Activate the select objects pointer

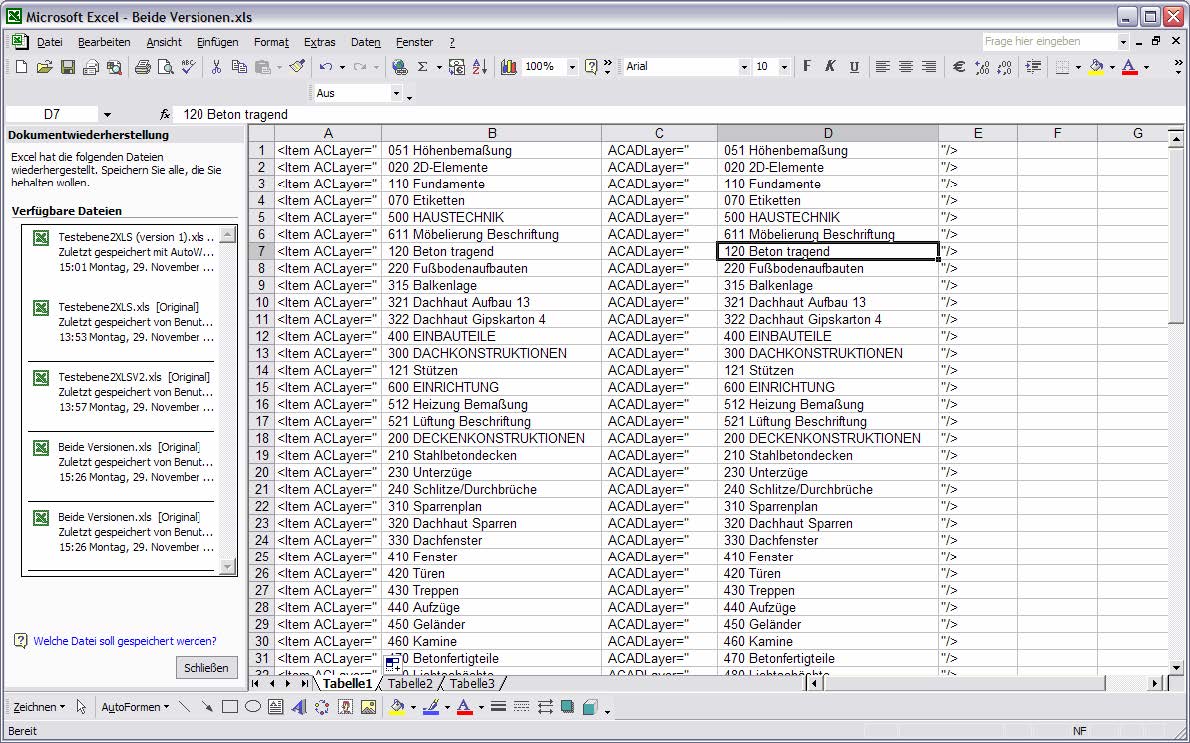pyautogui.click(x=81, y=707)
